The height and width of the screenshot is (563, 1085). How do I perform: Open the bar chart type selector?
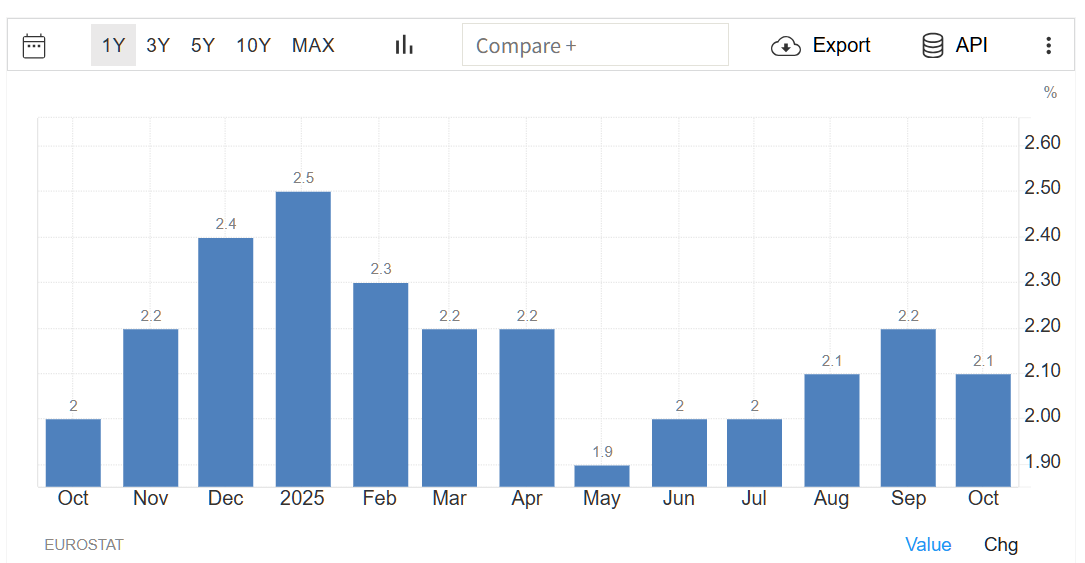click(404, 45)
